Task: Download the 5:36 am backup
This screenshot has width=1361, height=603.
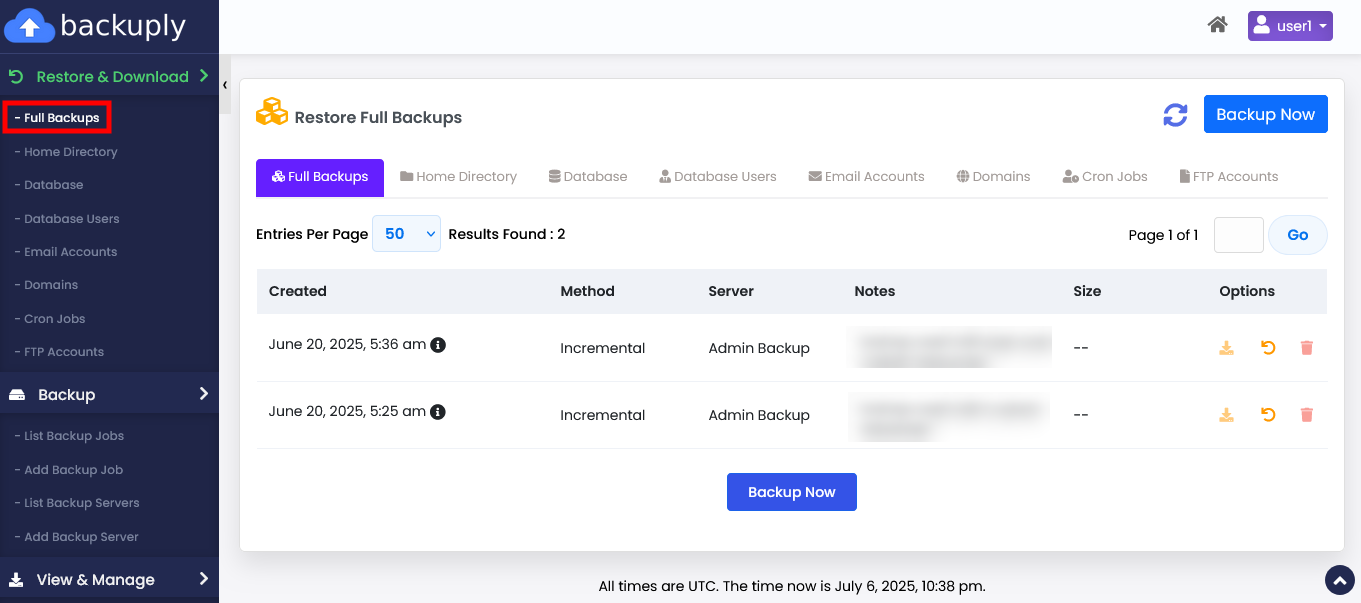Action: (1226, 348)
